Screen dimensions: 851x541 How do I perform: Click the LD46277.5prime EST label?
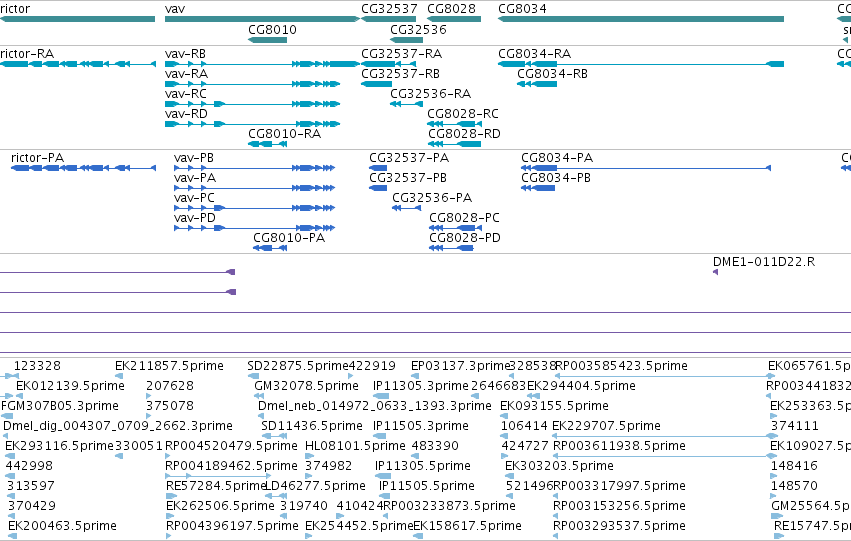pyautogui.click(x=315, y=487)
